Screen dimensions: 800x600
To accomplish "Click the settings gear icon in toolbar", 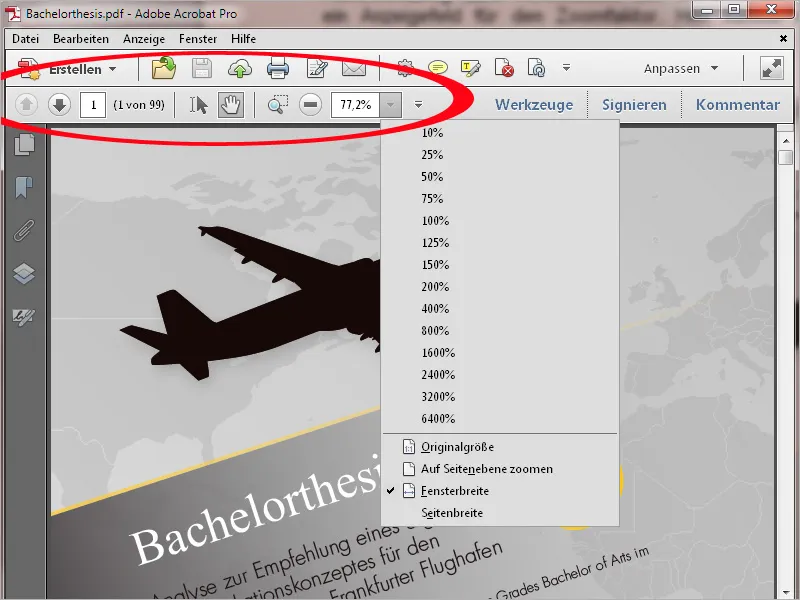I will [405, 68].
